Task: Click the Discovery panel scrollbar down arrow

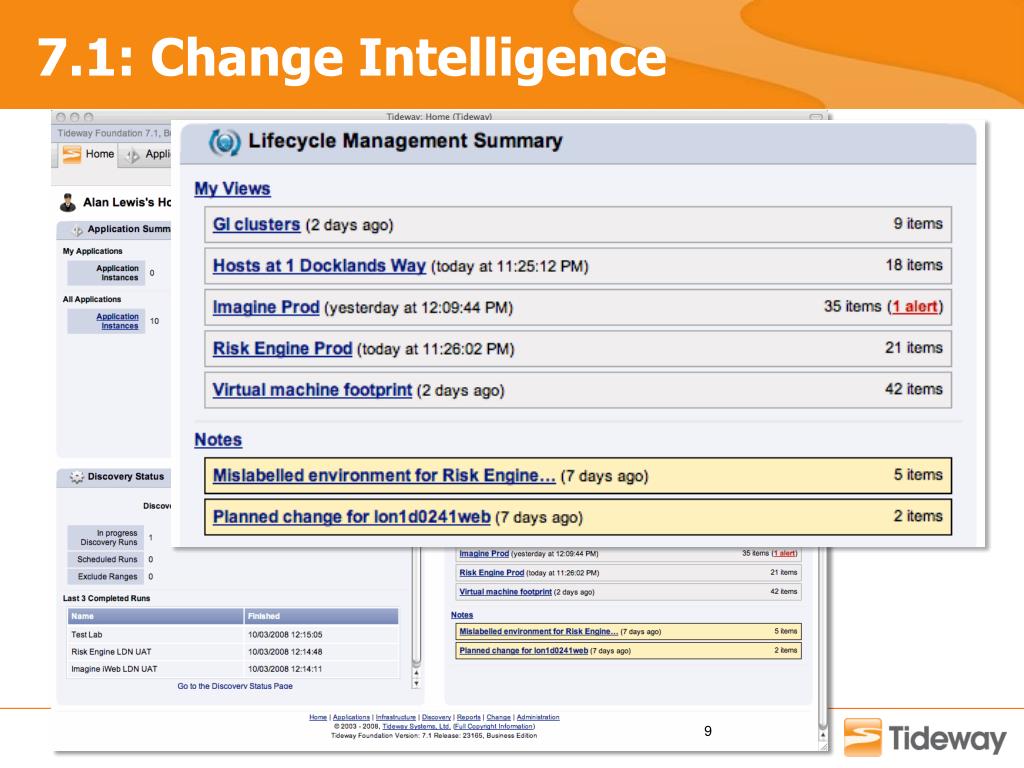Action: click(x=416, y=684)
